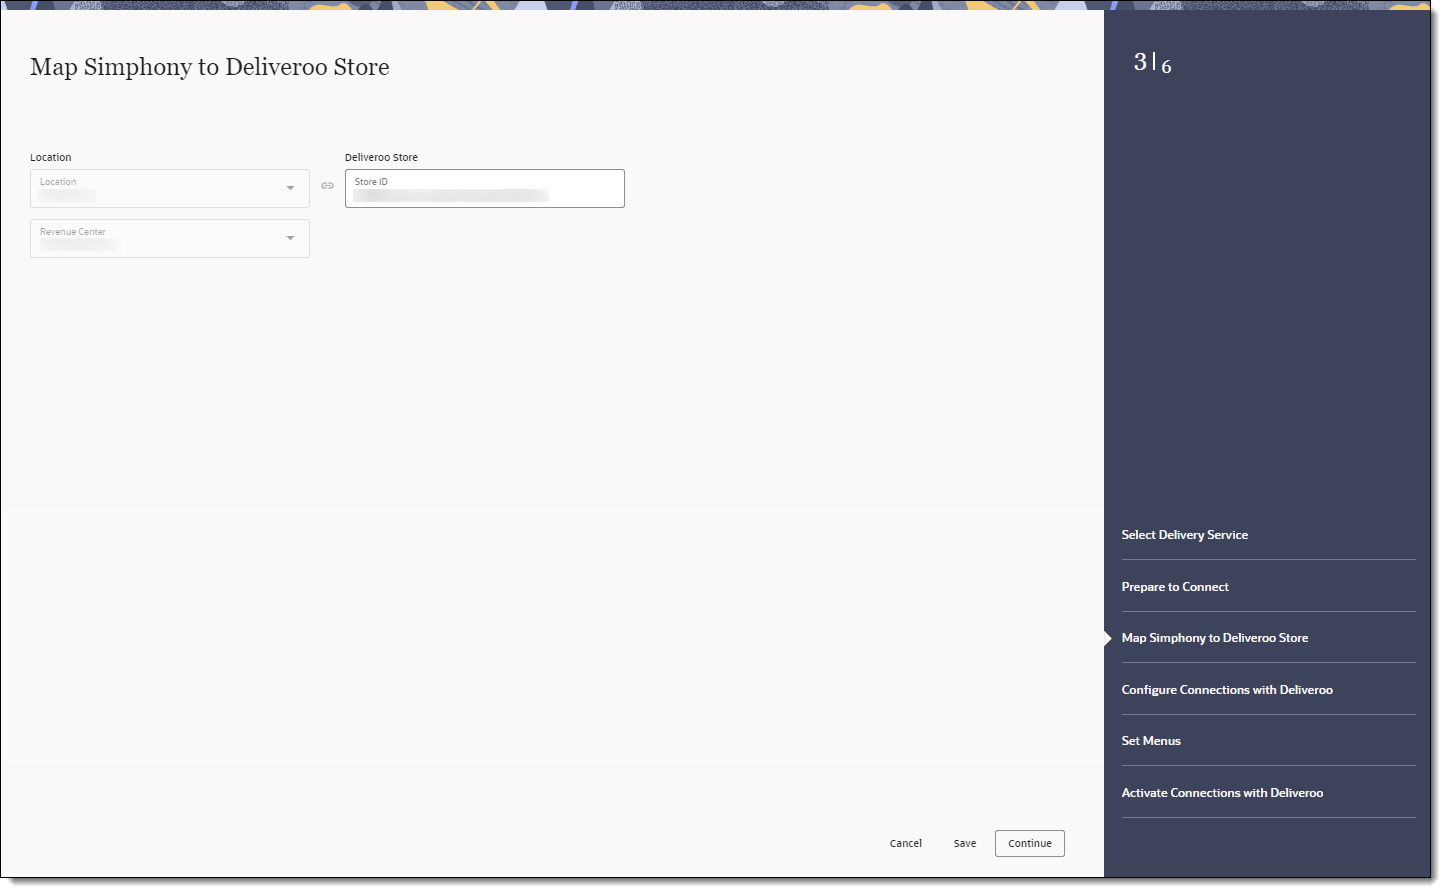Screen dimensions: 1446x893
Task: Click the Continue button
Action: [1030, 843]
